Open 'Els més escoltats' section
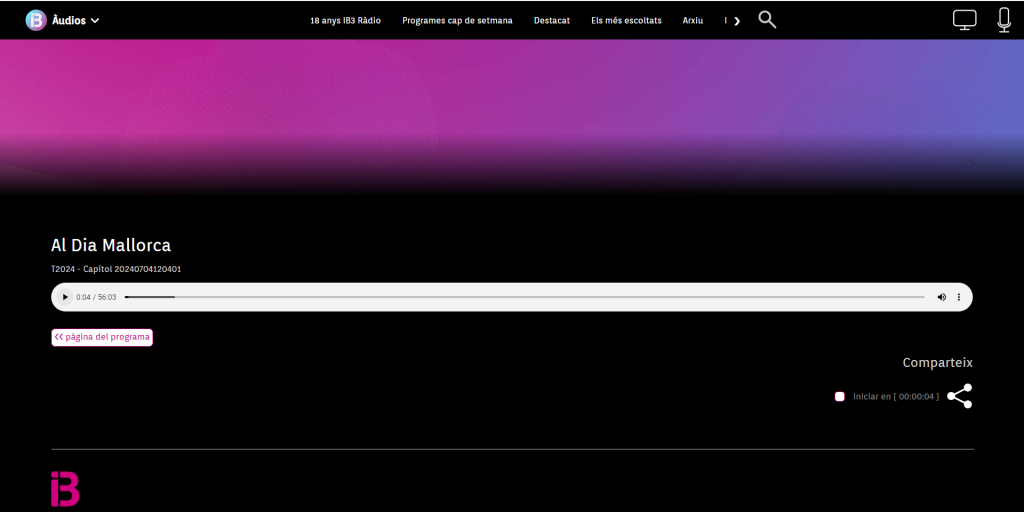This screenshot has height=512, width=1024. [x=626, y=20]
